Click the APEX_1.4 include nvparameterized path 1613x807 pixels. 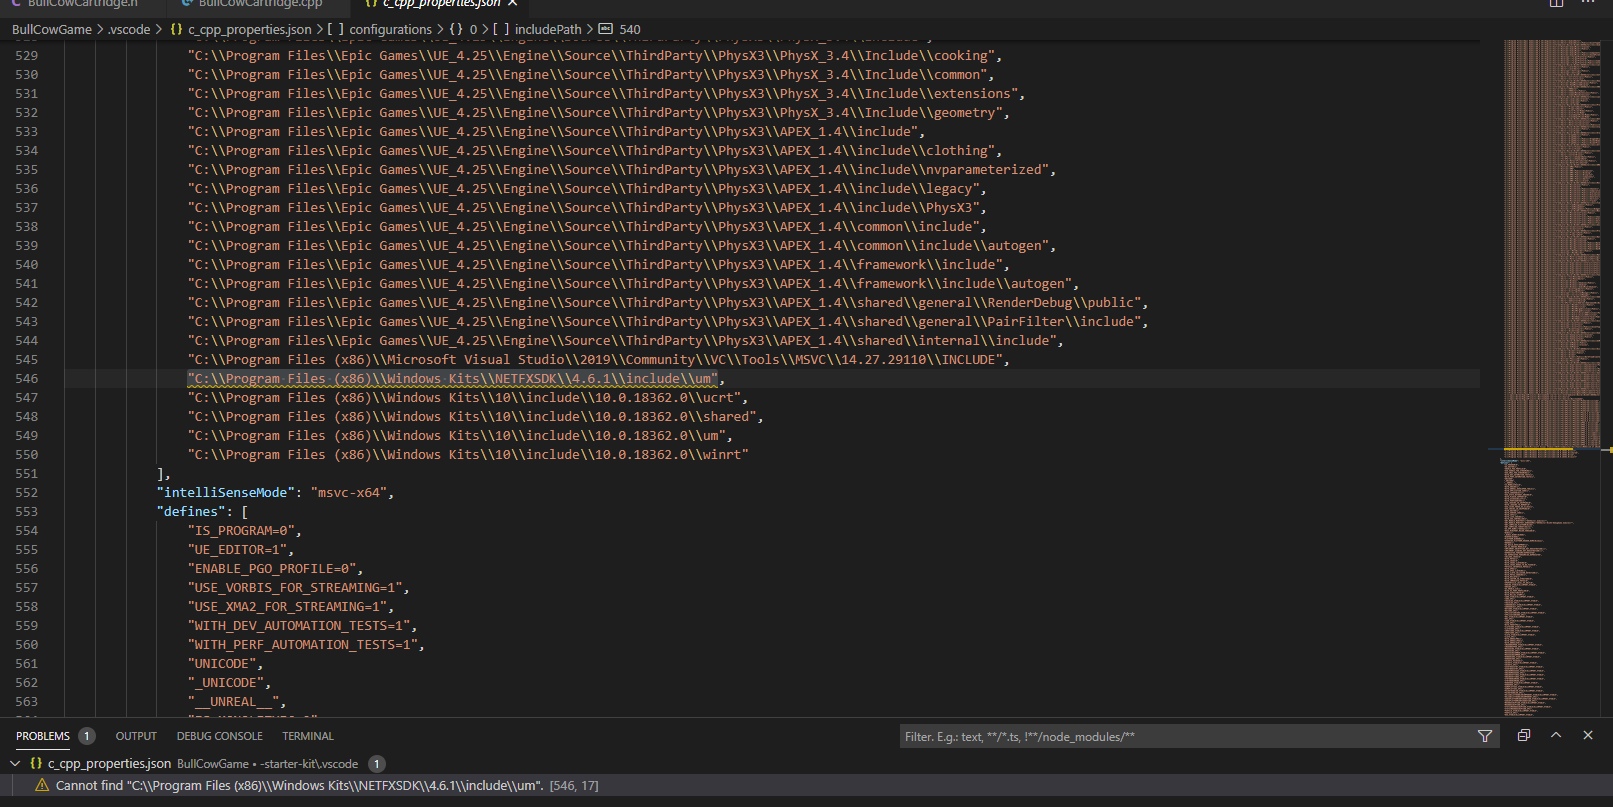(x=618, y=170)
